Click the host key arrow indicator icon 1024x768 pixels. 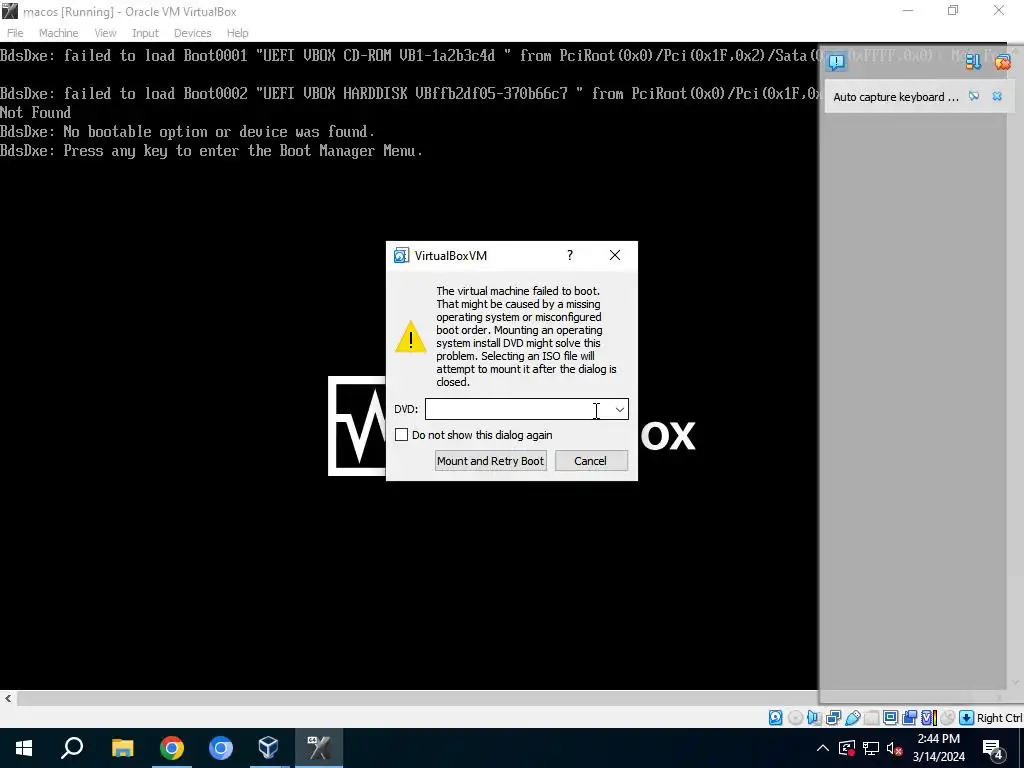[967, 718]
